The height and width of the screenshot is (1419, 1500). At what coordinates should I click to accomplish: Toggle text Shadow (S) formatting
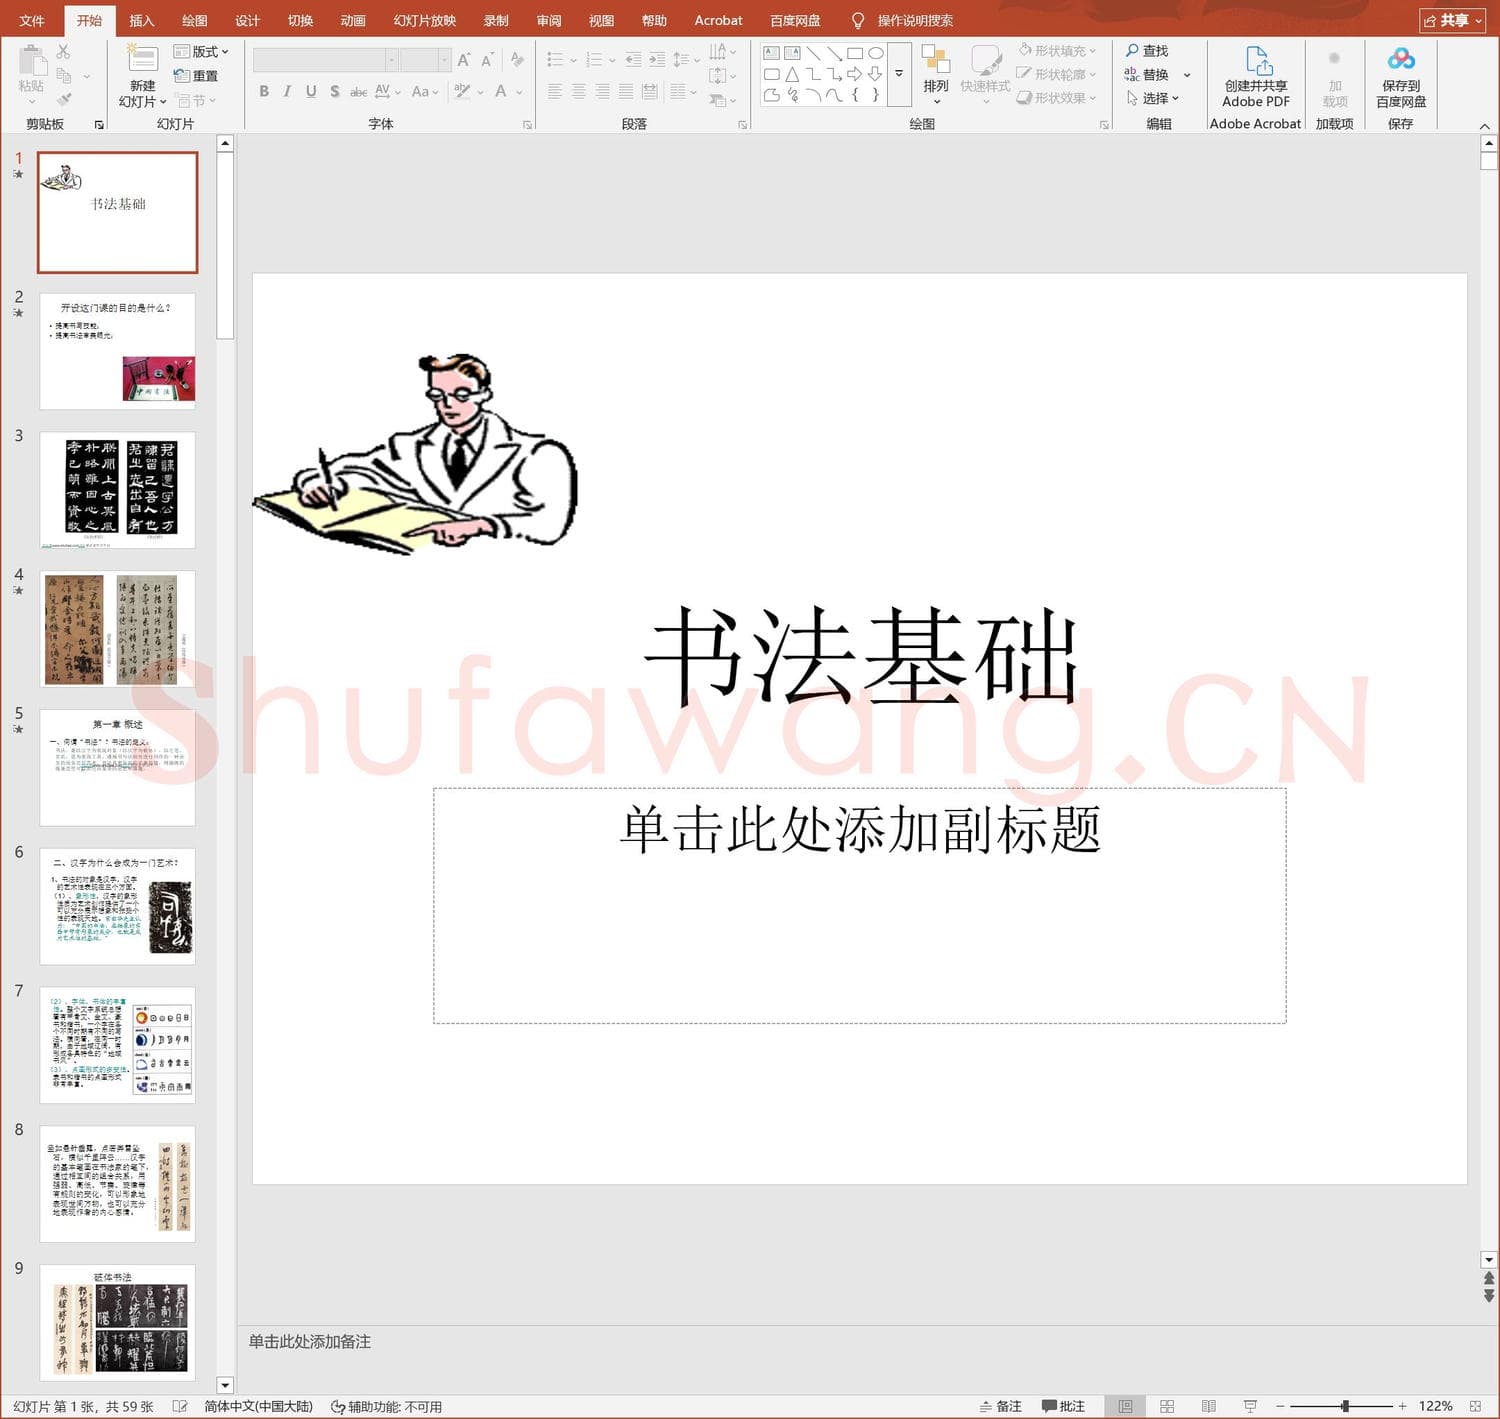pos(335,91)
